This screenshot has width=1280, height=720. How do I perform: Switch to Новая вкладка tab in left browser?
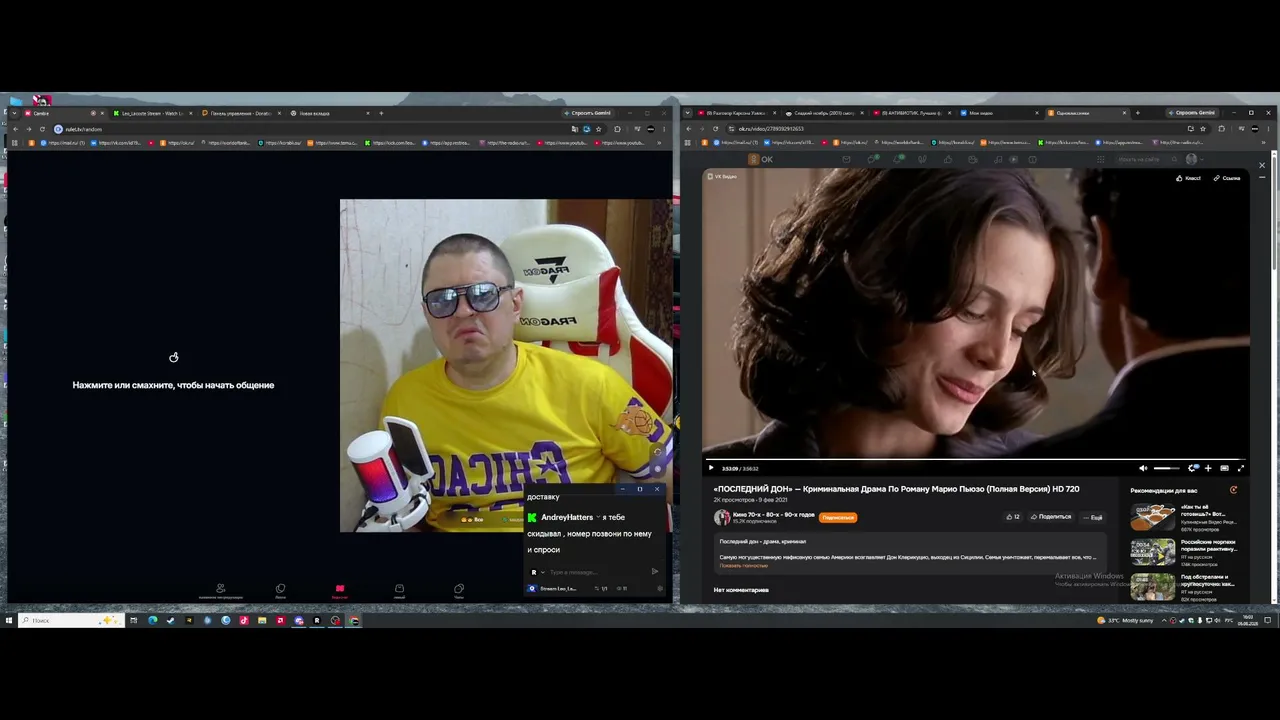329,113
